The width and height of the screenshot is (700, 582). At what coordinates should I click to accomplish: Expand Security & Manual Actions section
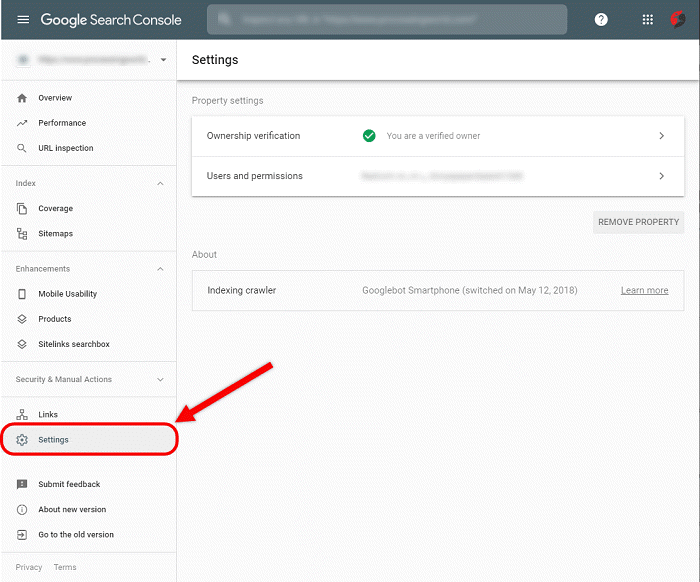(x=161, y=380)
